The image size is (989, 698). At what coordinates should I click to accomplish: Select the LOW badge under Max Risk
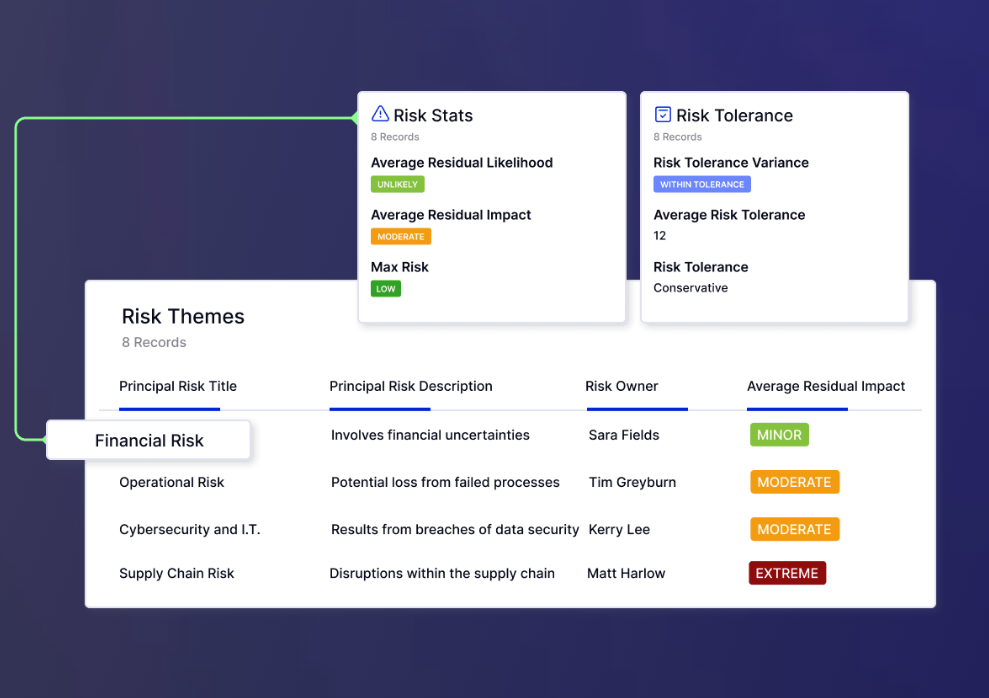386,288
